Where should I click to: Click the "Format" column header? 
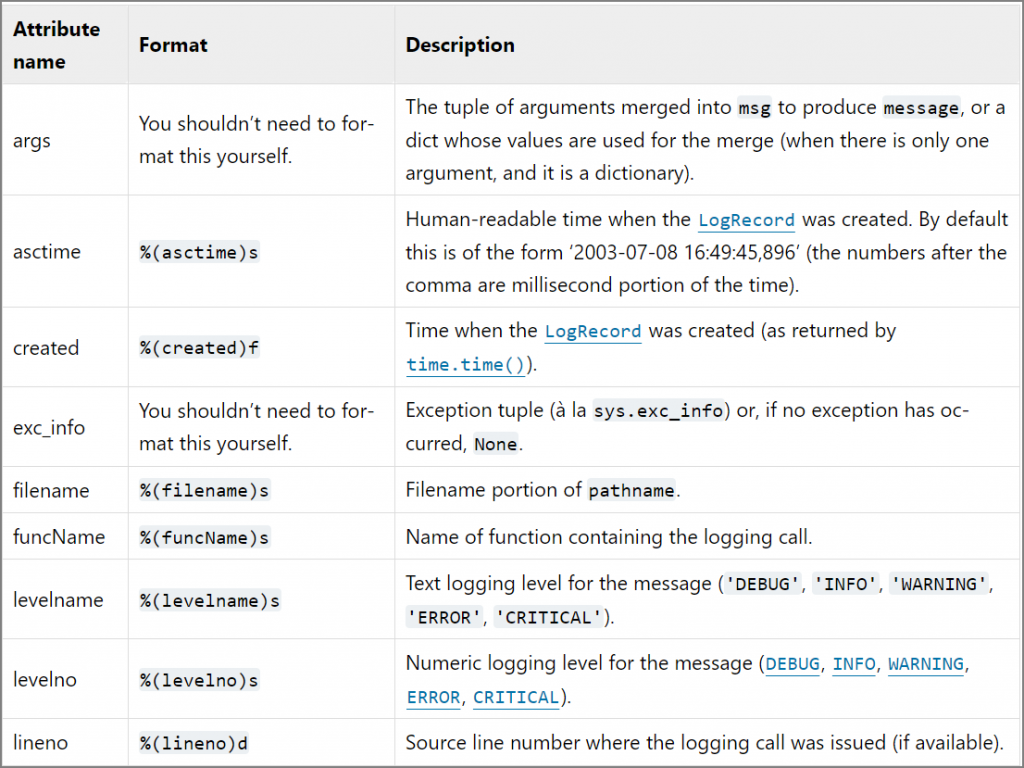click(x=173, y=45)
